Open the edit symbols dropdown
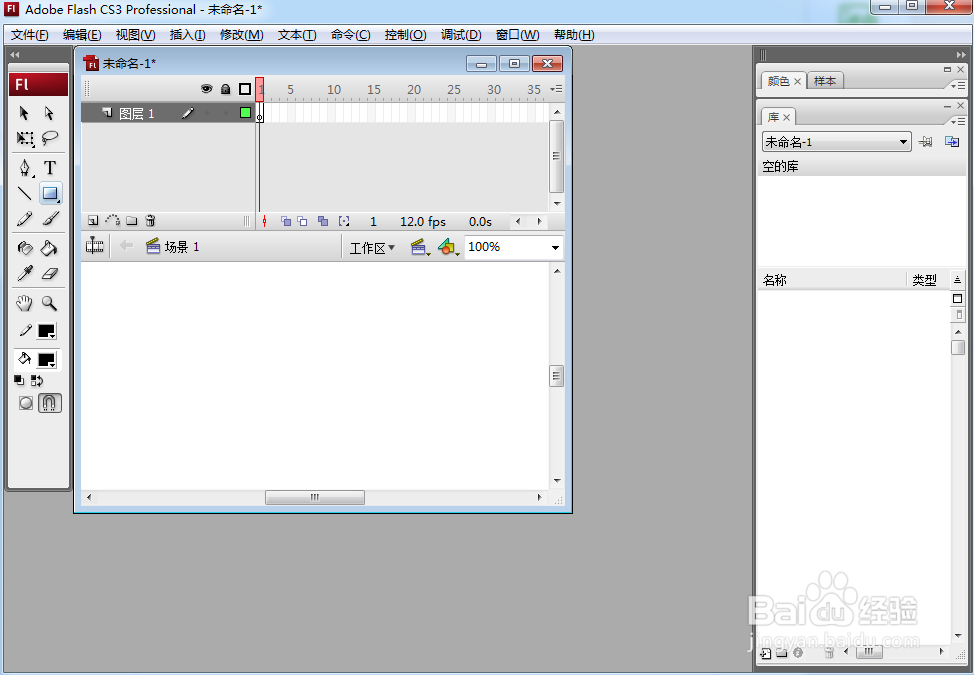 [448, 248]
